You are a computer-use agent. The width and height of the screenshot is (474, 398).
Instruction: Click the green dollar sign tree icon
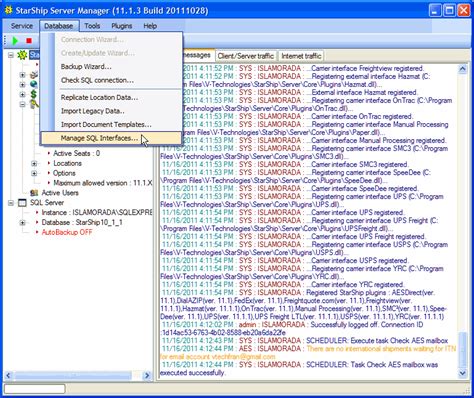[x=33, y=94]
